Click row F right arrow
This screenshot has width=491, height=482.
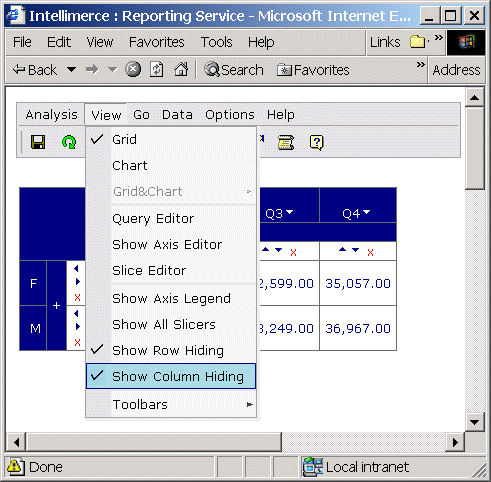78,282
